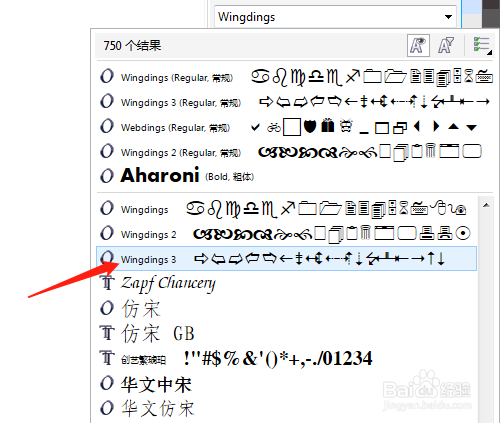Screen dimensions: 500x423
Task: Select recent font Webdings (Regular)
Action: (x=295, y=127)
